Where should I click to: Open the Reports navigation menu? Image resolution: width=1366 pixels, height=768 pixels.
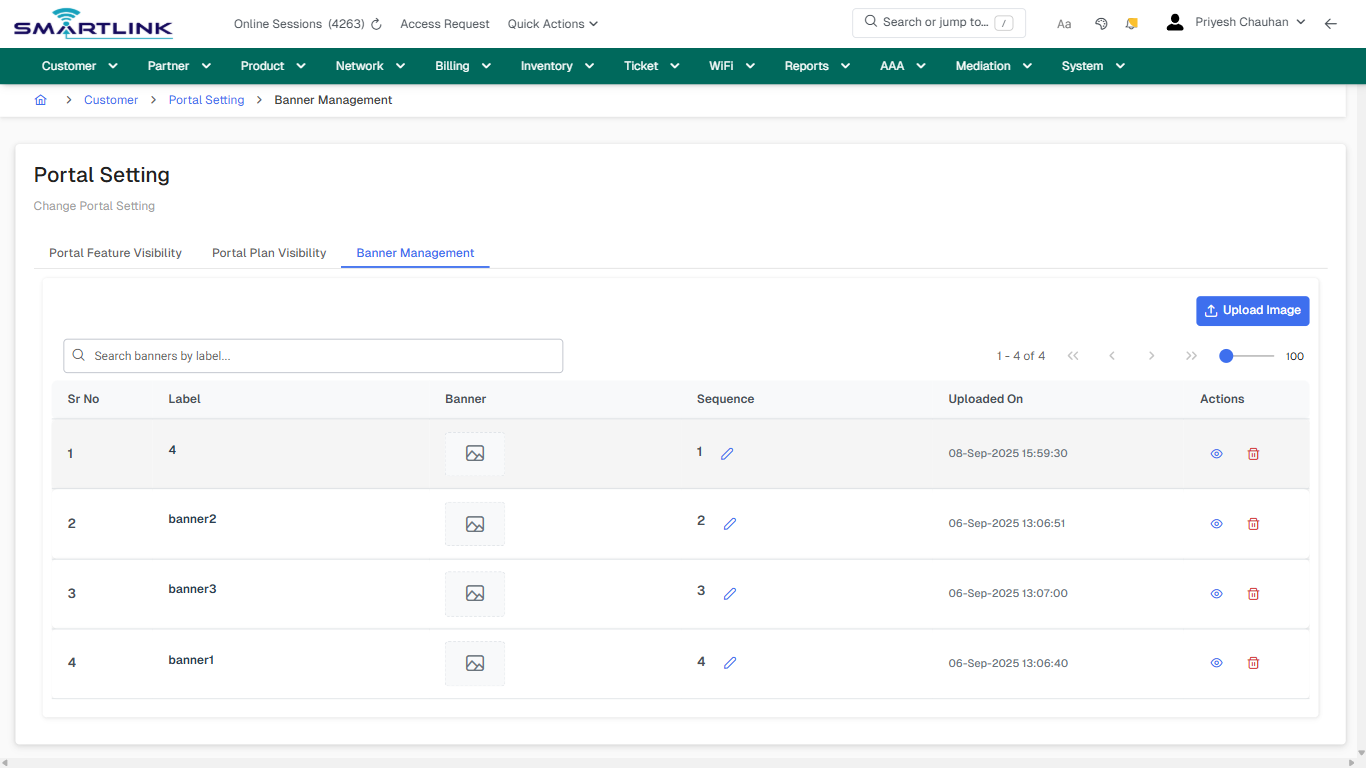(x=816, y=65)
